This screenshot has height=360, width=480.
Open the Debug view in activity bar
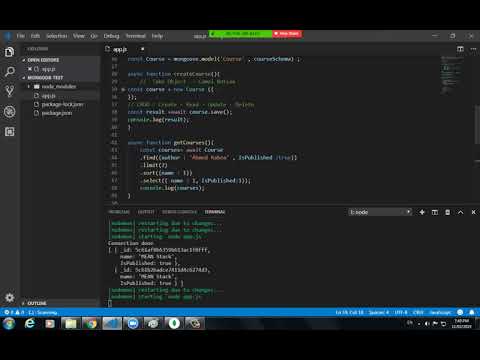(9, 111)
